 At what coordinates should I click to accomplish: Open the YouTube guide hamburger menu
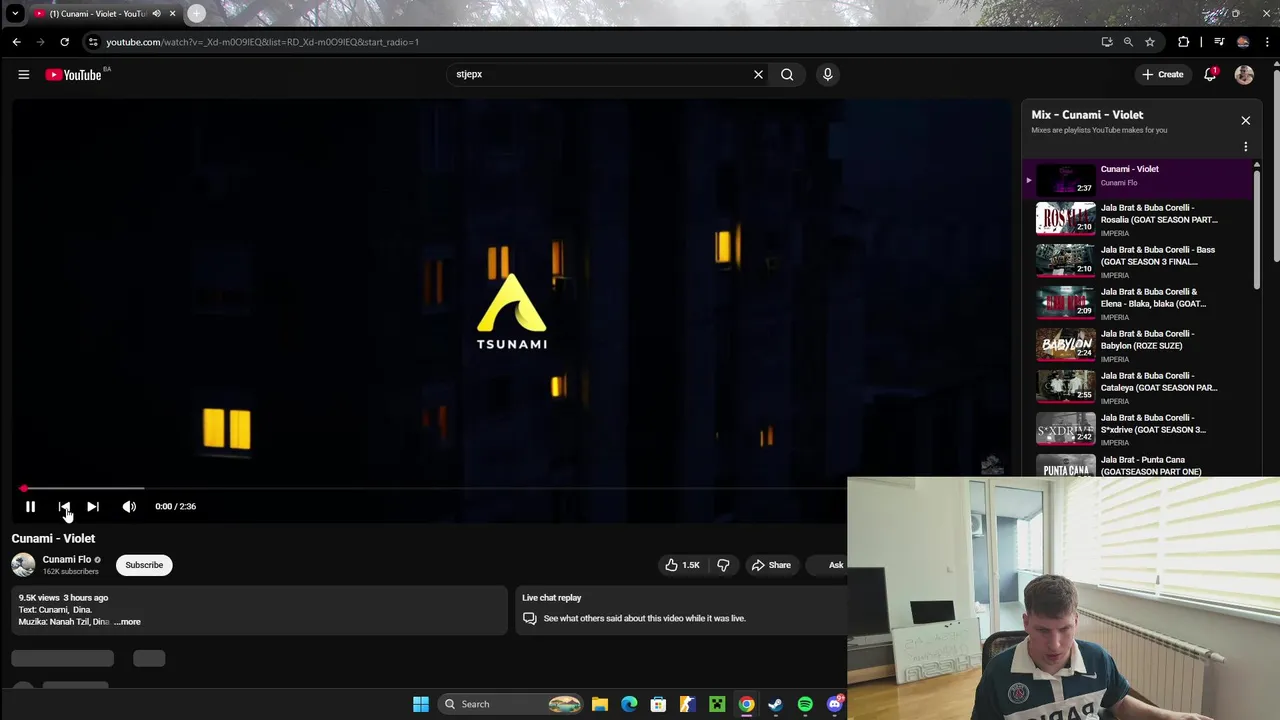coord(23,74)
